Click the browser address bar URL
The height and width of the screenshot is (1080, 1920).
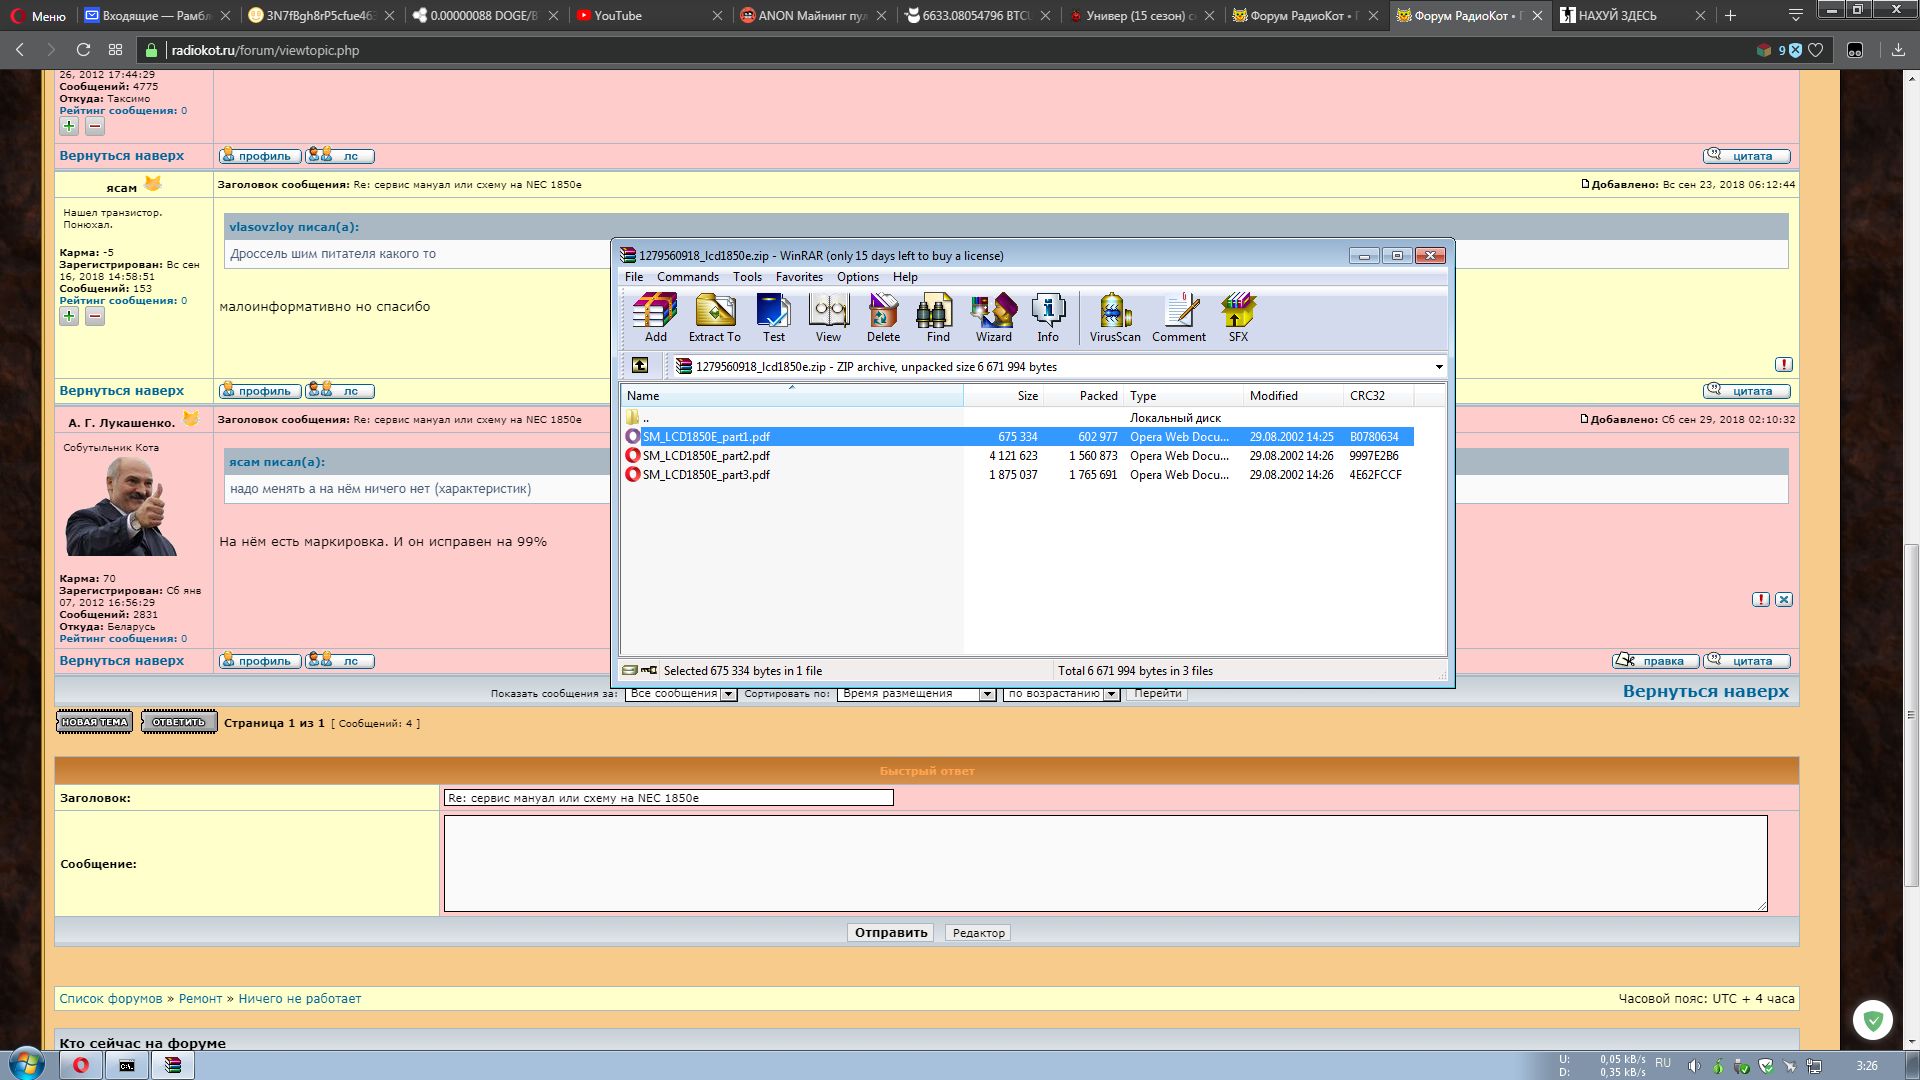(x=265, y=50)
